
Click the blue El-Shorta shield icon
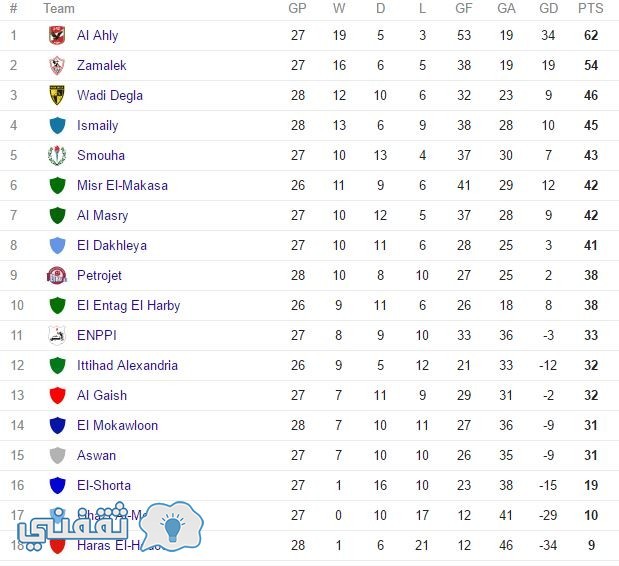57,485
